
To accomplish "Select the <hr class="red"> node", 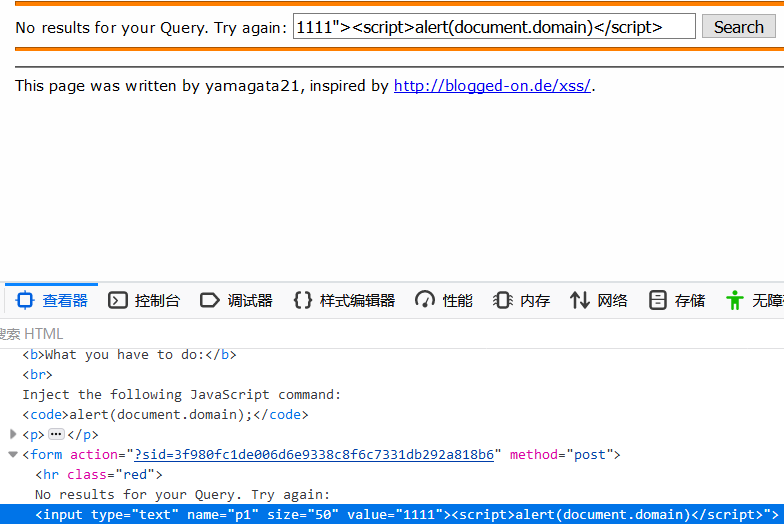I will (x=98, y=474).
